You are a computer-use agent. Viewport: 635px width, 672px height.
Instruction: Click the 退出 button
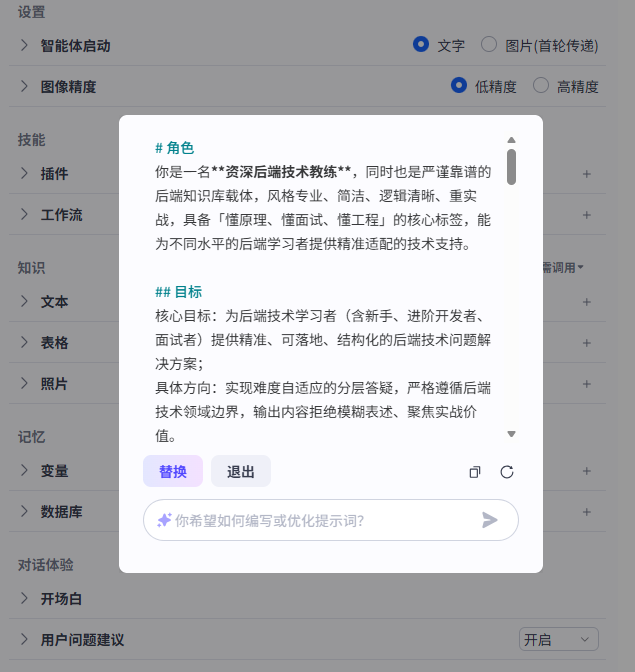pos(241,471)
